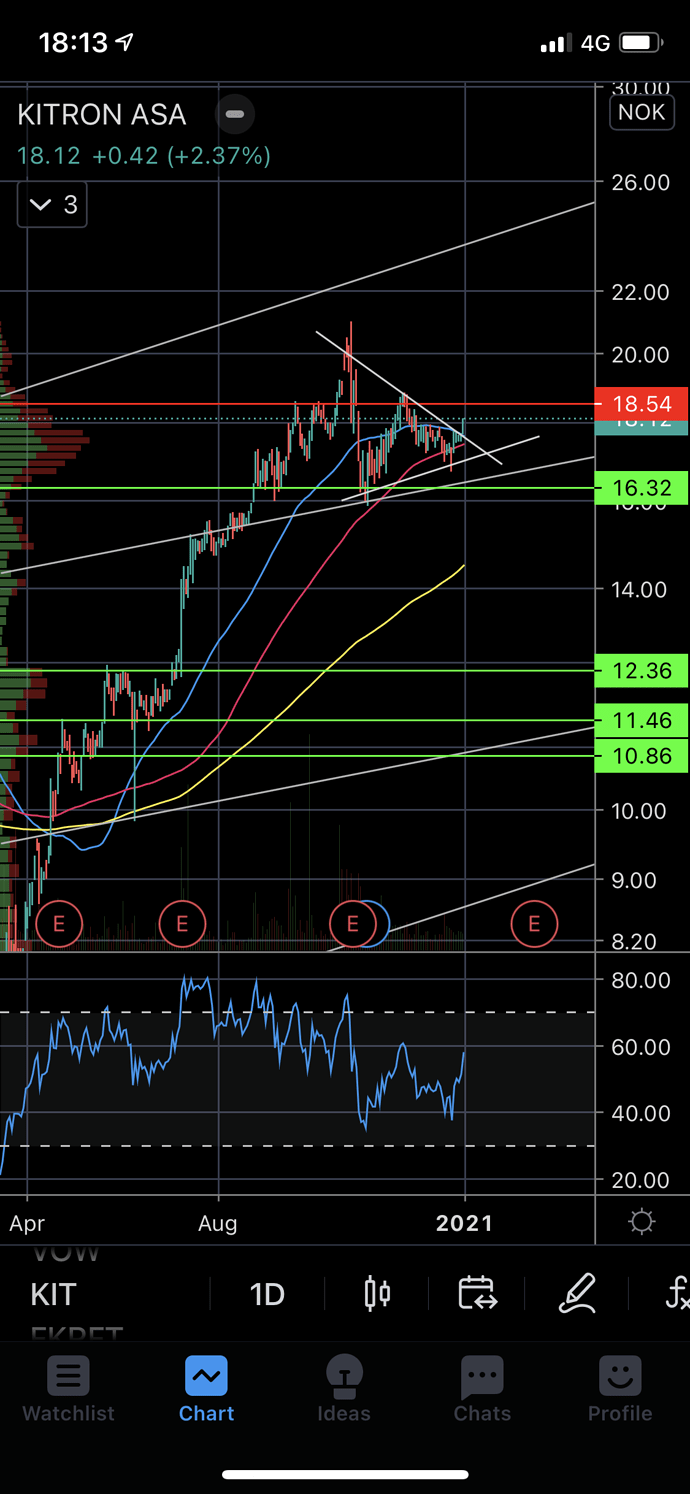The height and width of the screenshot is (1494, 690).
Task: Select the green 11.46 price level label
Action: (641, 720)
